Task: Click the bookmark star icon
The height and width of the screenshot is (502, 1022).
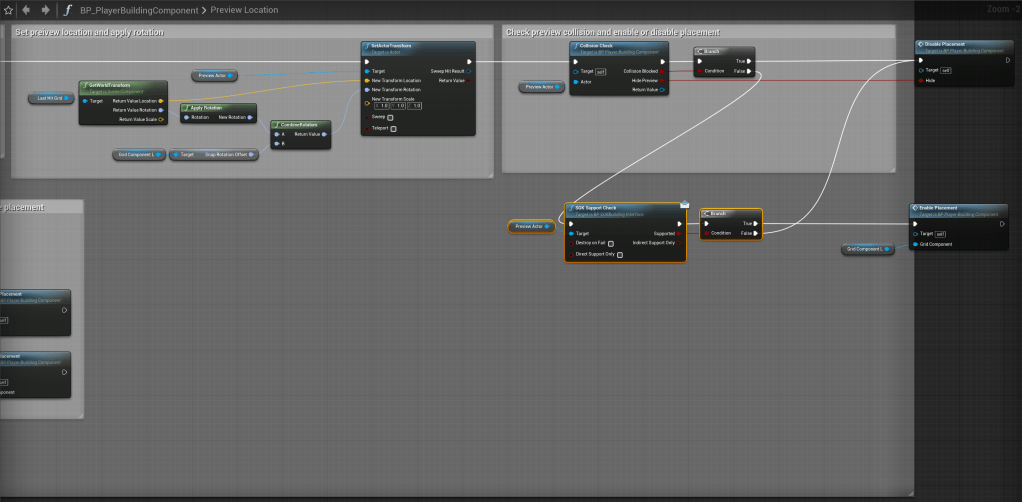Action: tap(8, 10)
